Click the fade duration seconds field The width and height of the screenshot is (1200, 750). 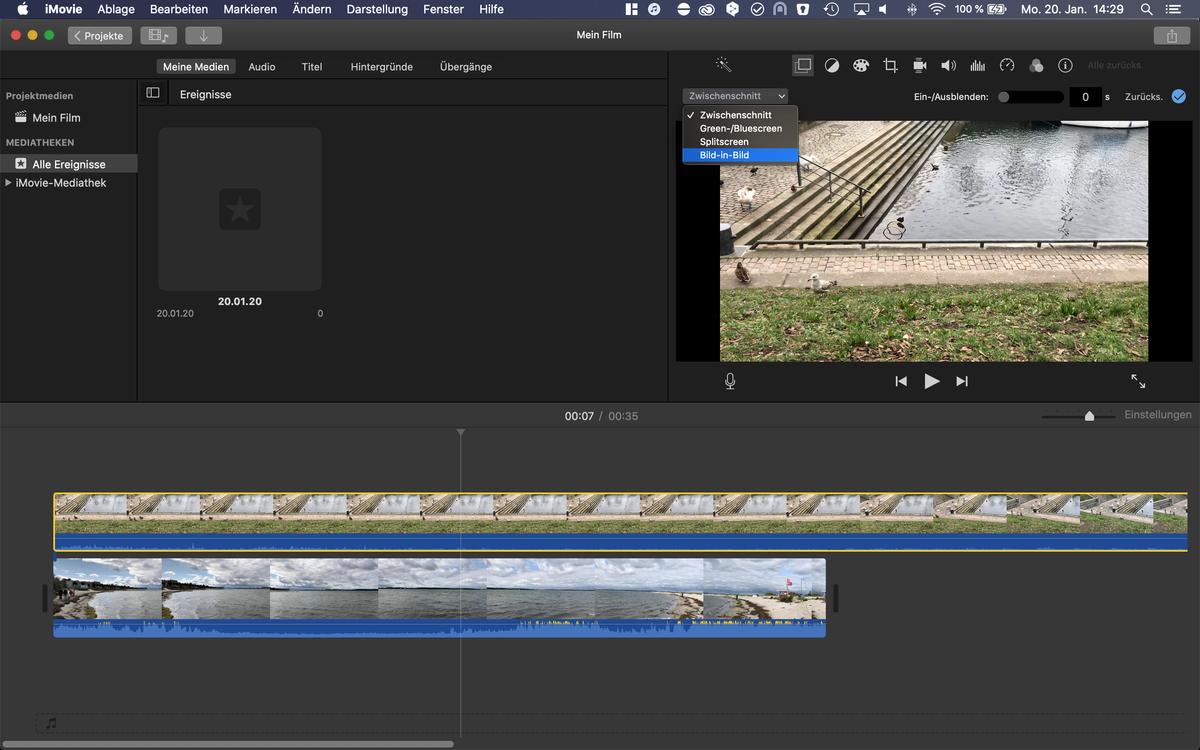[1085, 97]
